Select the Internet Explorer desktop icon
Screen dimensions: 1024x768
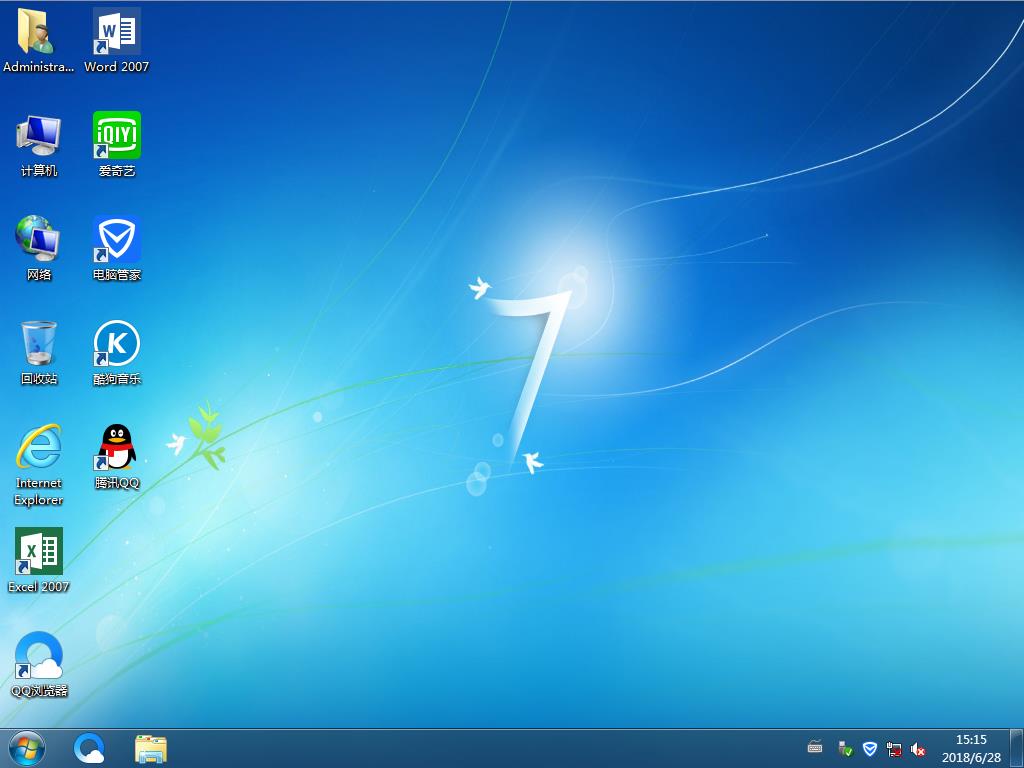click(39, 447)
